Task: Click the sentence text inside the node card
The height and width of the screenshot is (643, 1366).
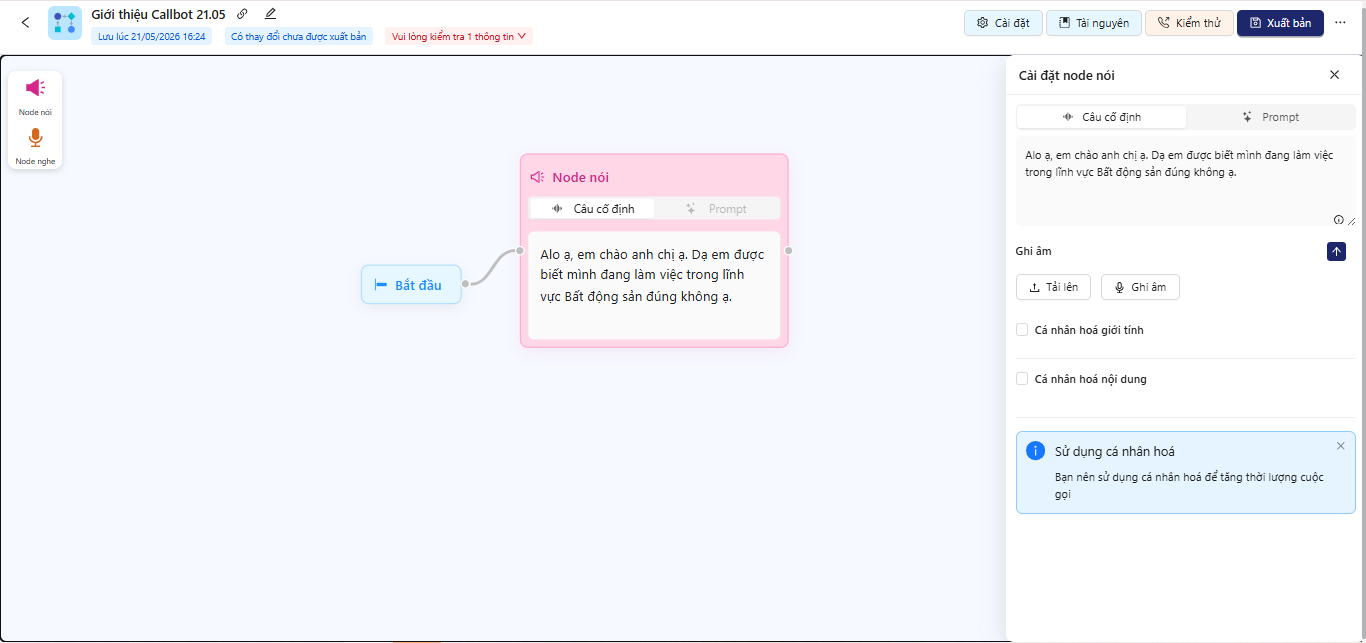Action: coord(652,275)
